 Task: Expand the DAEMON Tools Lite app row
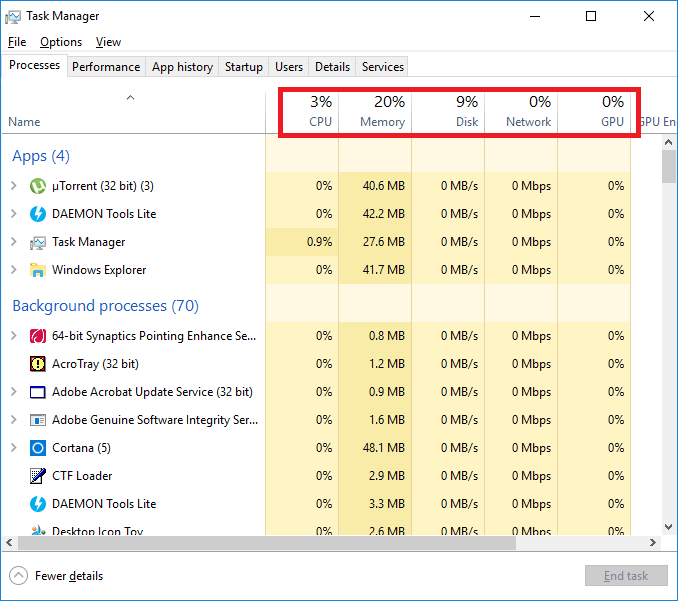click(13, 214)
